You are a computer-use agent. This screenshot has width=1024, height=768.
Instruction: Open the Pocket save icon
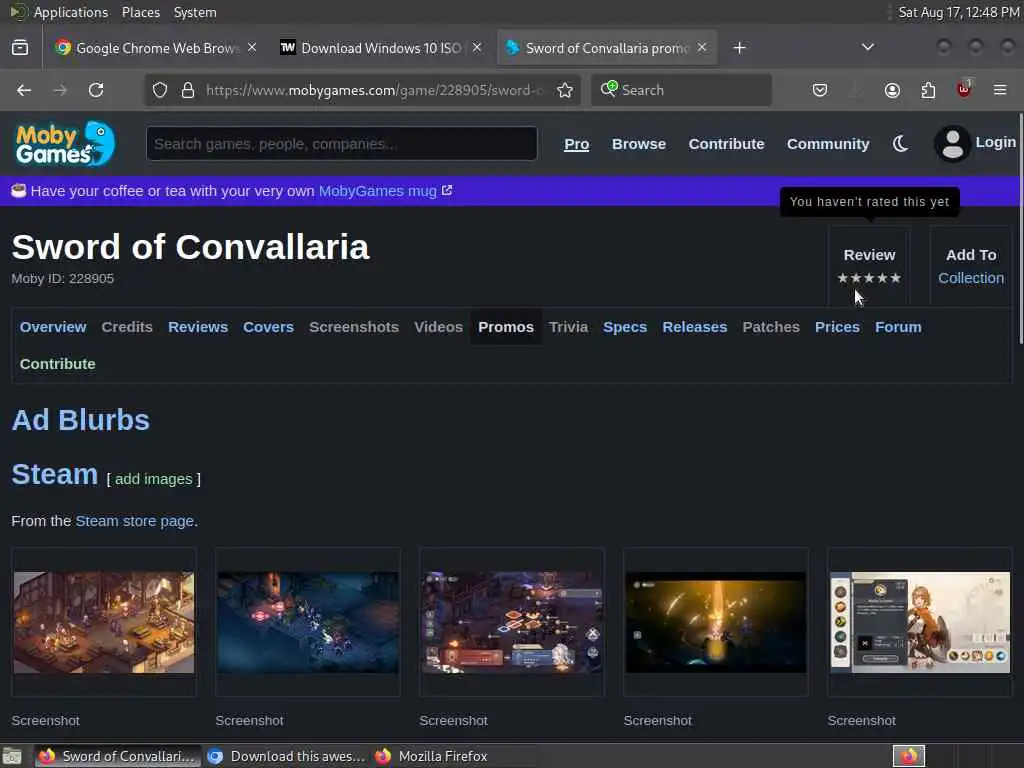[x=820, y=90]
